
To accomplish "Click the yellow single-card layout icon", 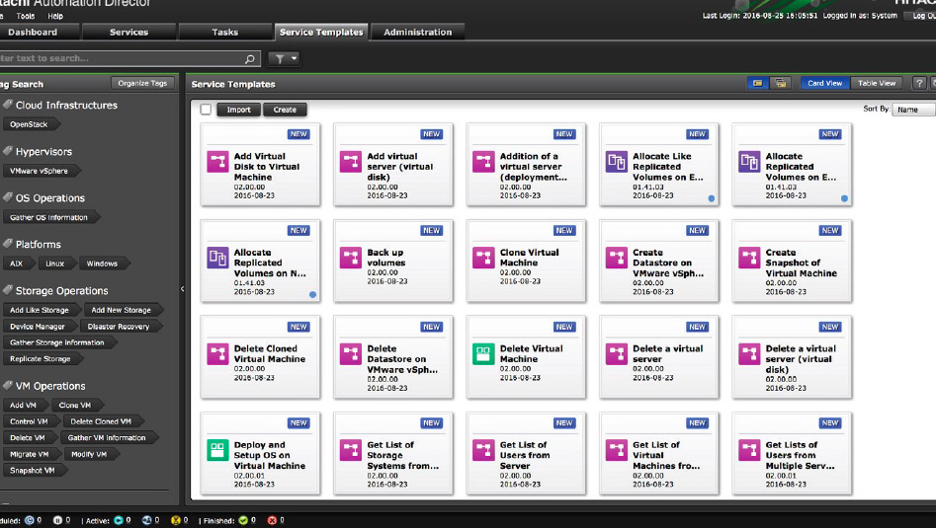I will 757,84.
